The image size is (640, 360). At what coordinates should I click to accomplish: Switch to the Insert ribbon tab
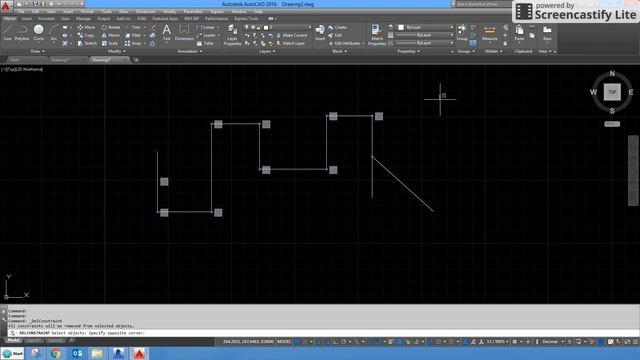click(27, 18)
